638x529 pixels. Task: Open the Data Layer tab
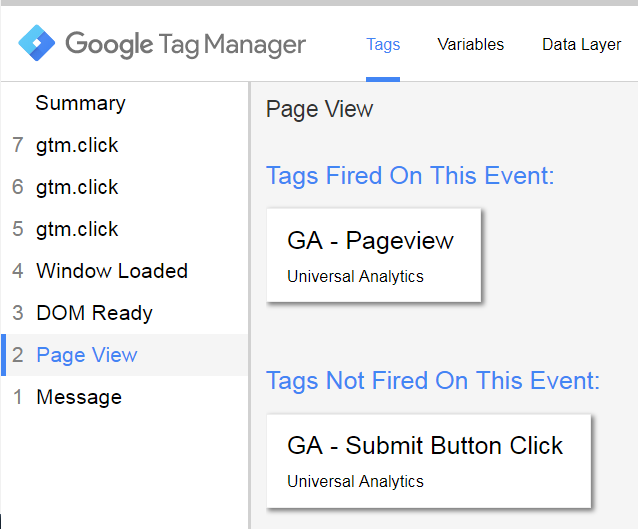581,45
